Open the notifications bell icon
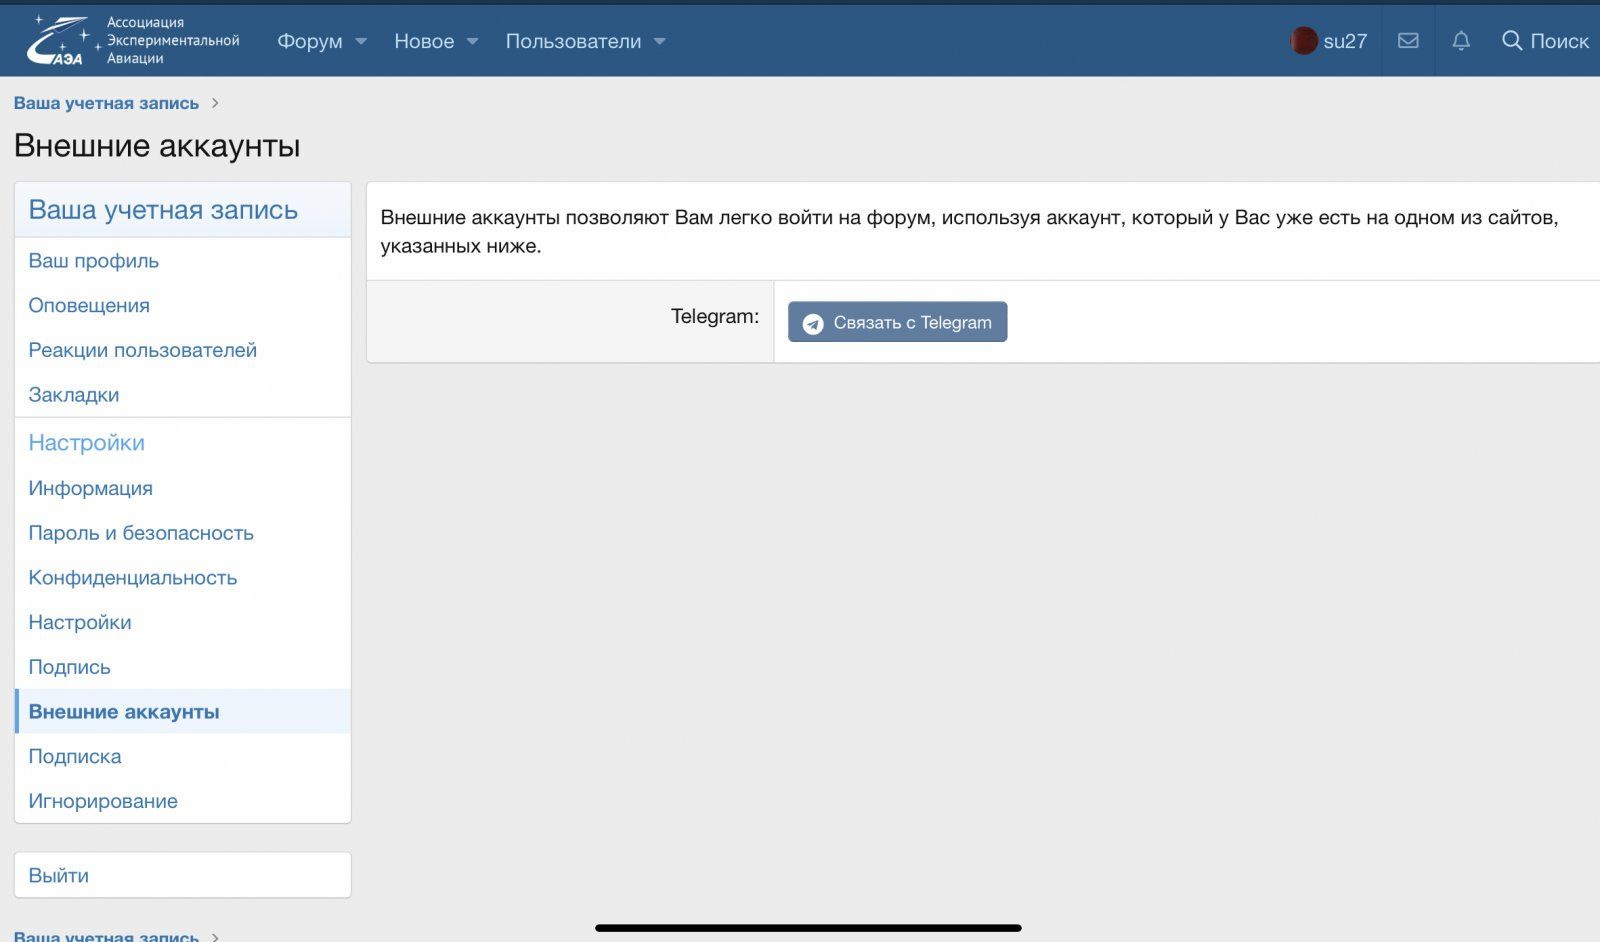Image resolution: width=1600 pixels, height=942 pixels. (1461, 41)
